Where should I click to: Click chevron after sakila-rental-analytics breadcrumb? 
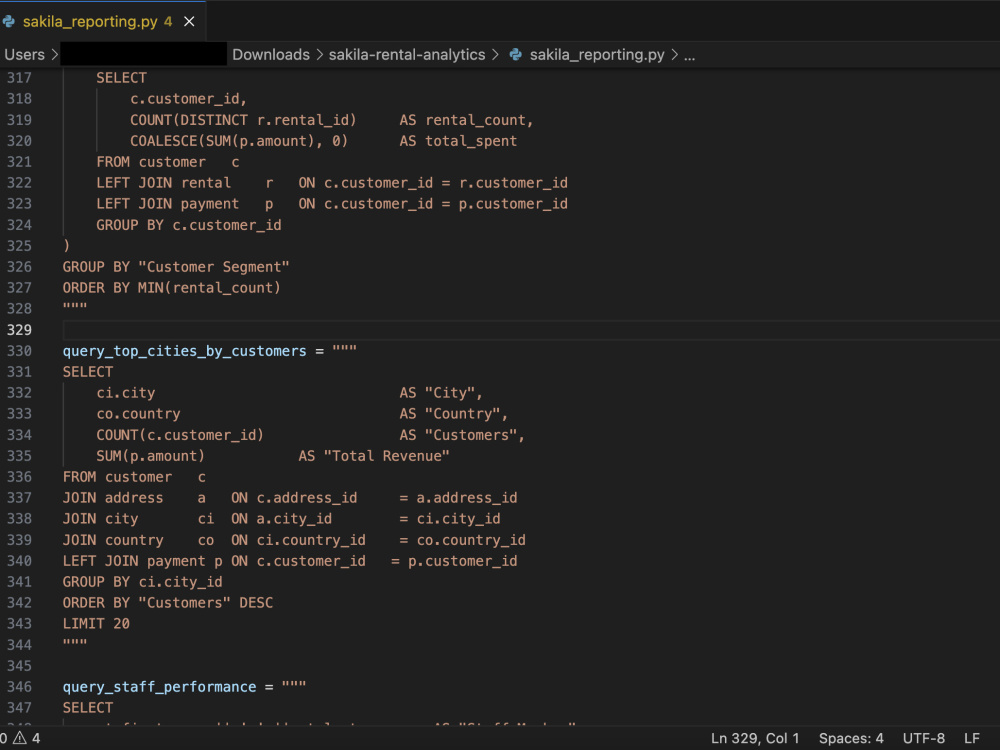pyautogui.click(x=495, y=55)
